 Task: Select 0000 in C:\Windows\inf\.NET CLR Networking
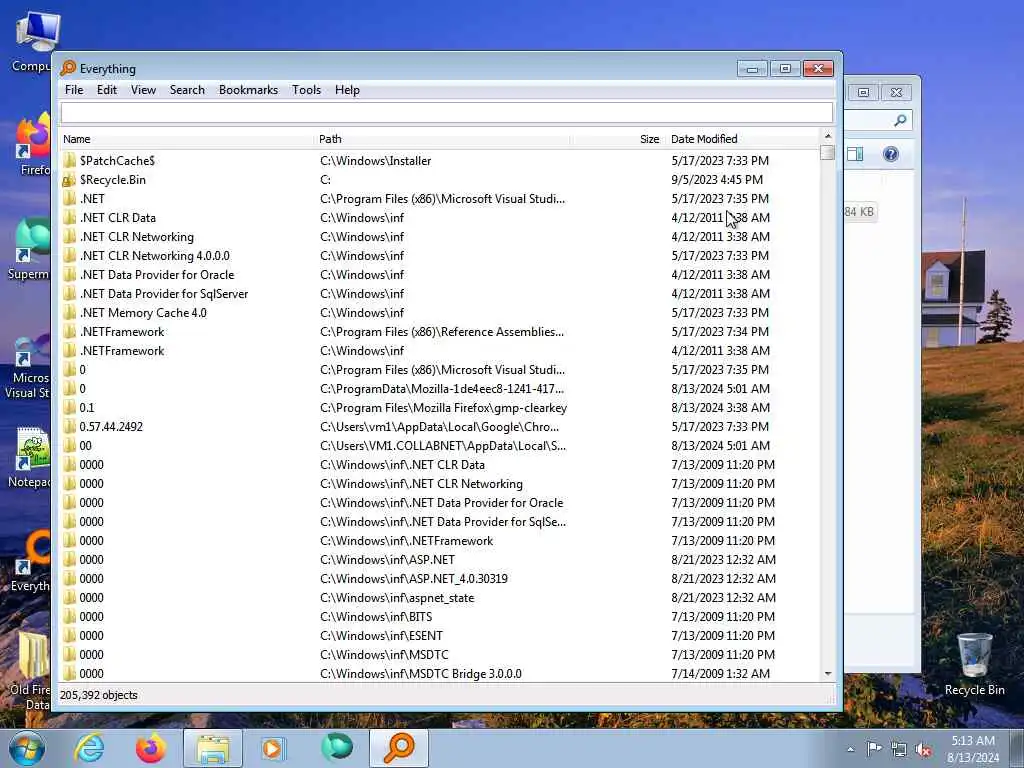91,483
